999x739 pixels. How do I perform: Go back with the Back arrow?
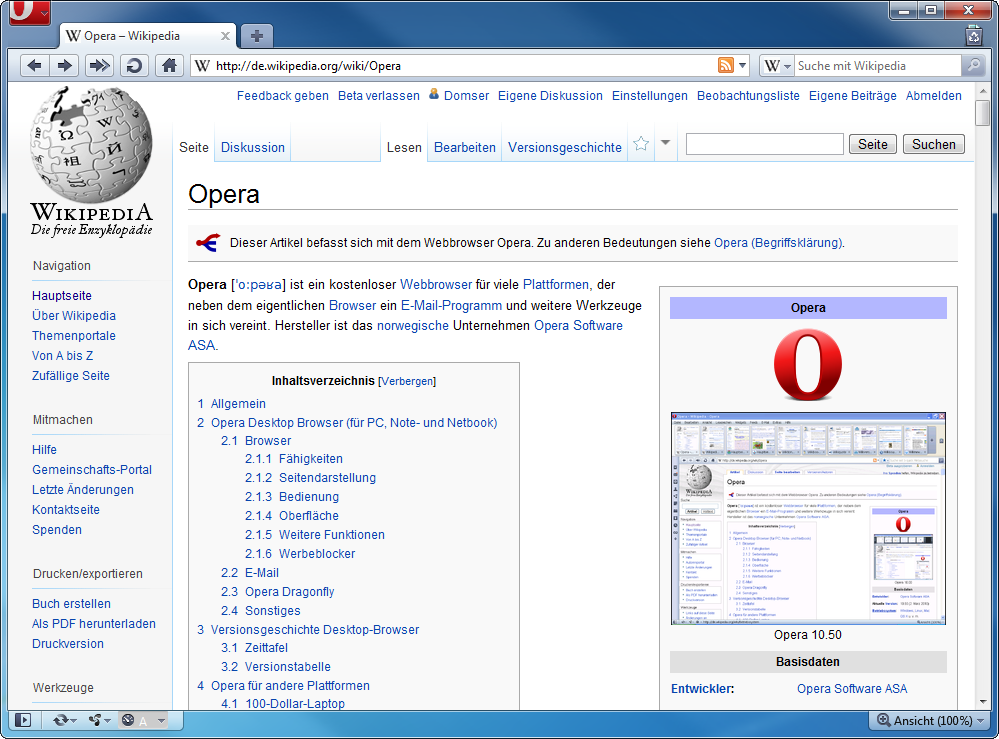(x=35, y=65)
